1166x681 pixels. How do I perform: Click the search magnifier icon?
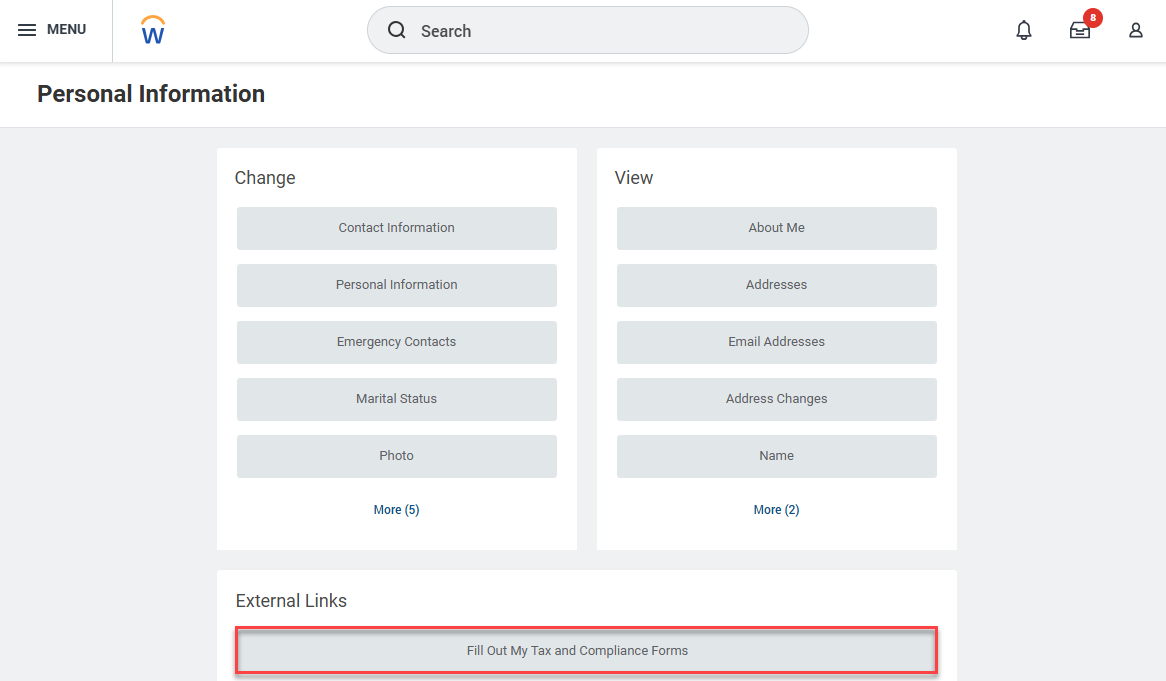click(396, 30)
